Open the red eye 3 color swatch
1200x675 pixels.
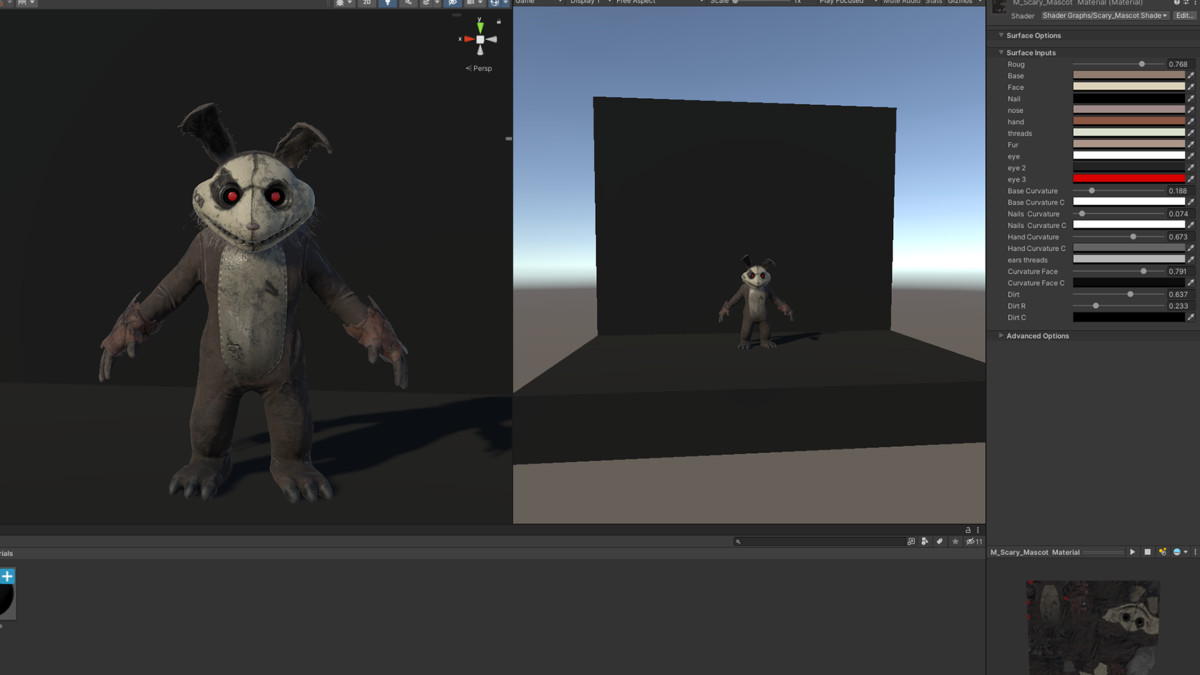point(1128,179)
